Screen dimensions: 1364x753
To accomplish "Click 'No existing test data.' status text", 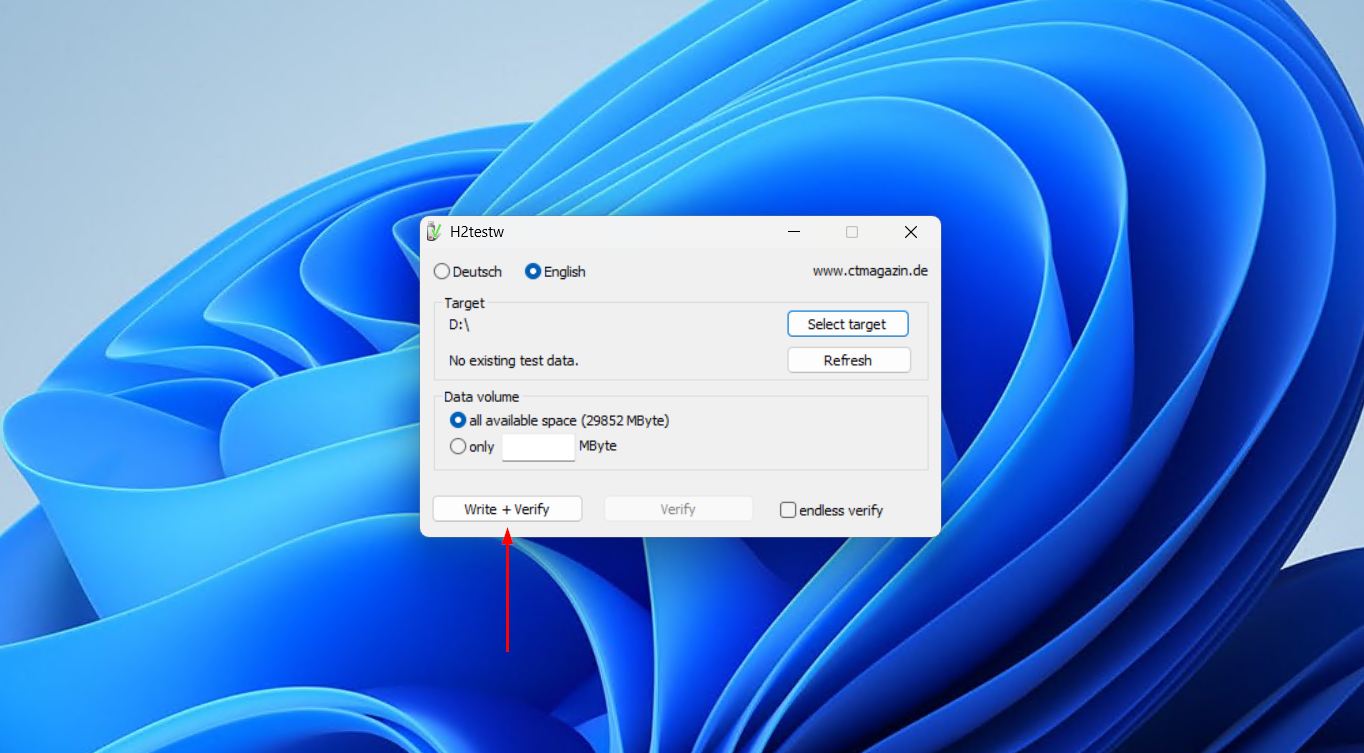I will pyautogui.click(x=514, y=360).
